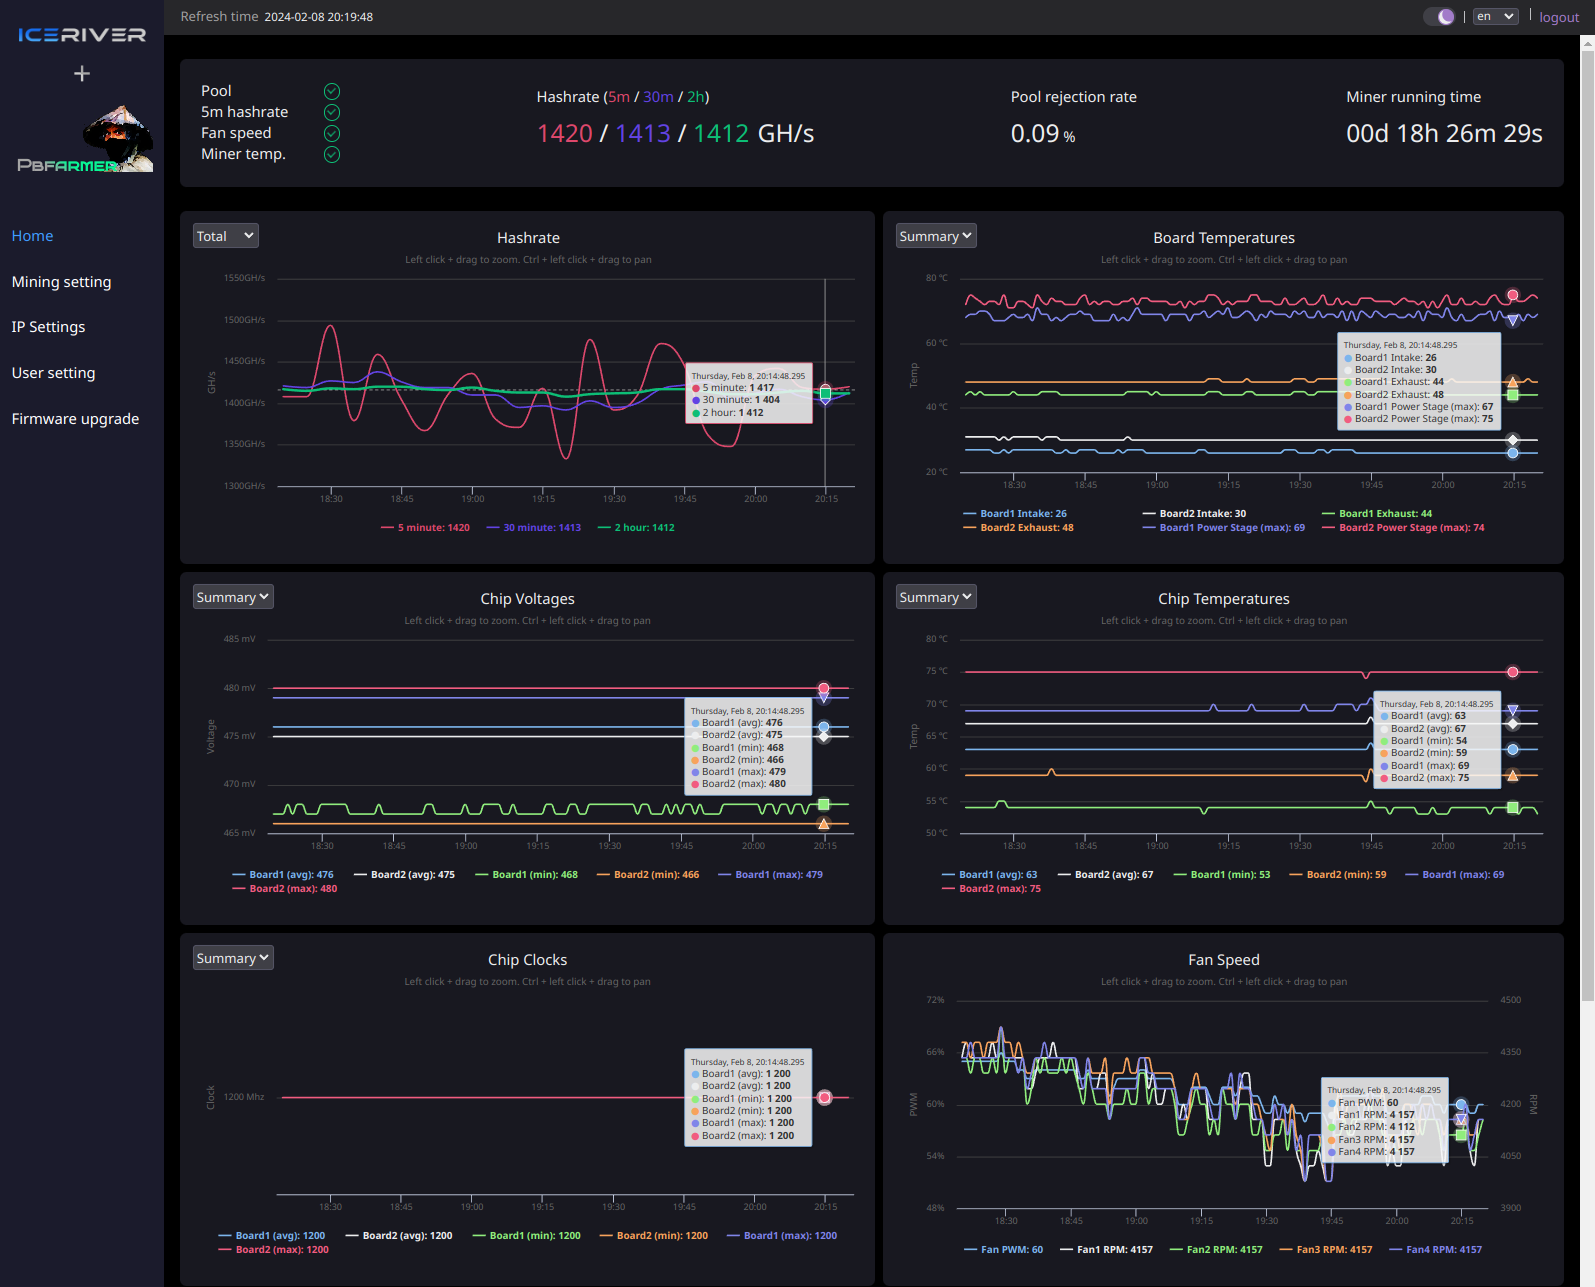The height and width of the screenshot is (1287, 1595).
Task: Toggle Chip Temperatures Board1 (max): 69 legend
Action: (x=1455, y=875)
